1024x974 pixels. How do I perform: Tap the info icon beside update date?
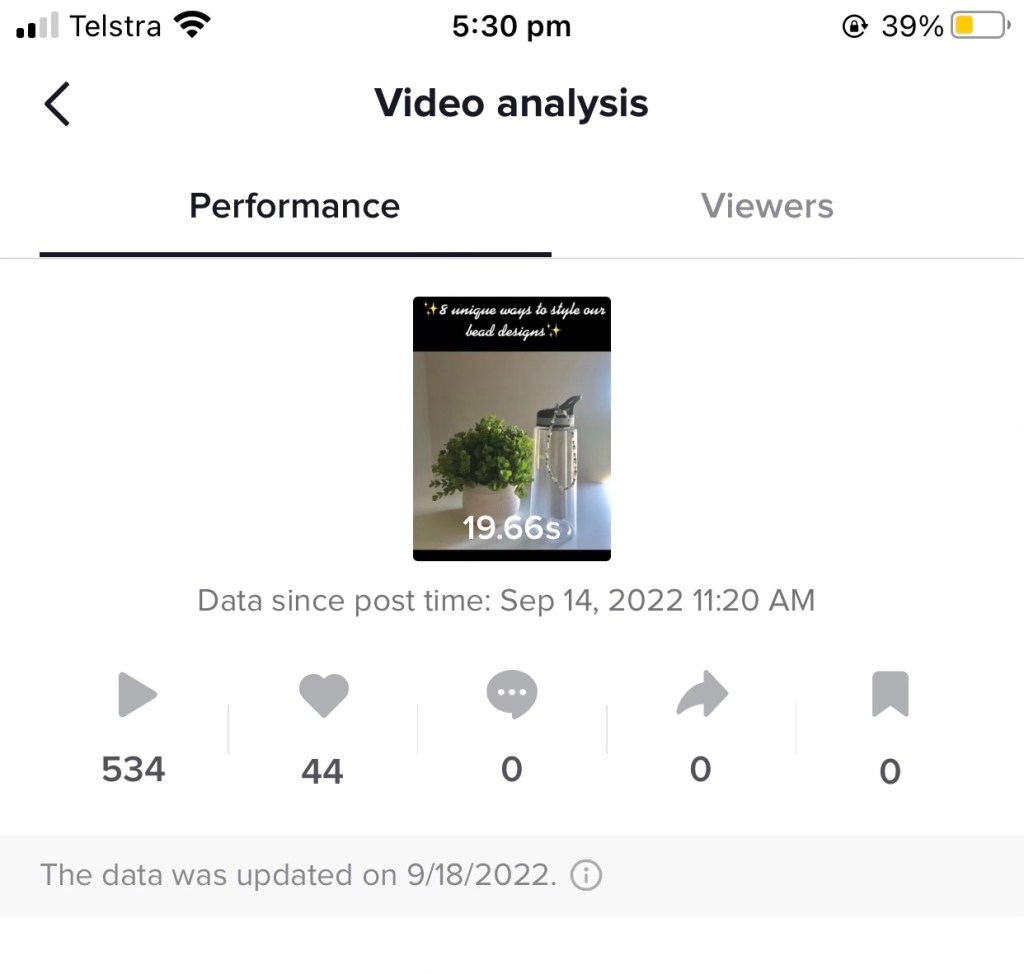[586, 876]
